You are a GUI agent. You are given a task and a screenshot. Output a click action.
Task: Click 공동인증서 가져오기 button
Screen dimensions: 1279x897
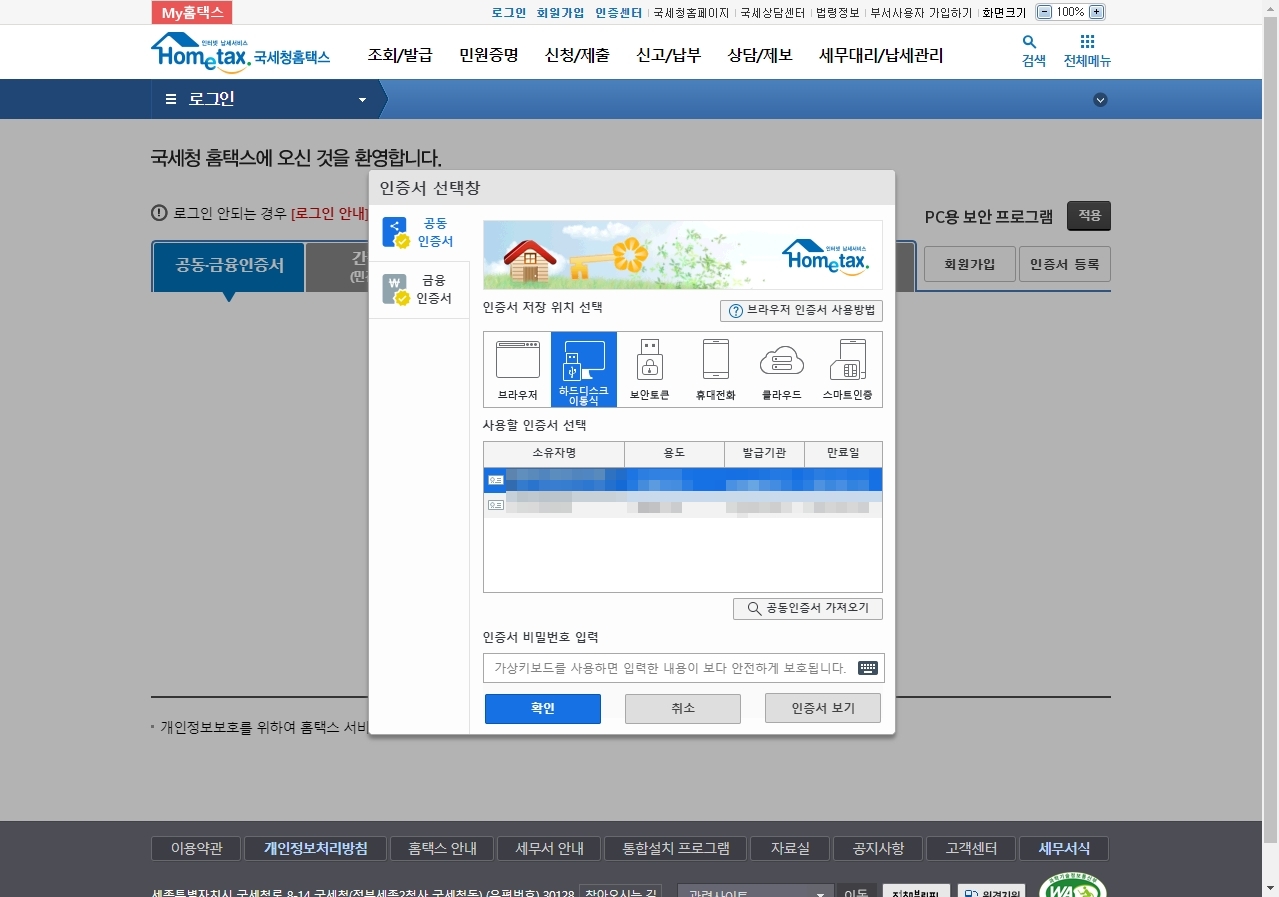pos(808,608)
